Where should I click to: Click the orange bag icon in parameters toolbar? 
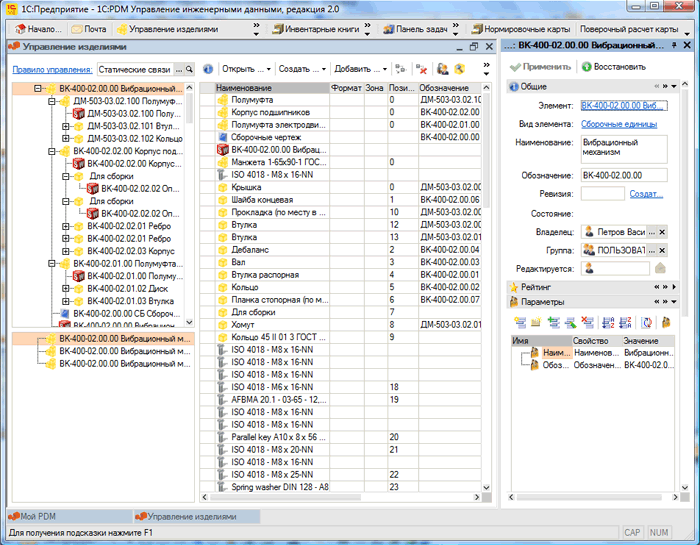click(x=666, y=322)
